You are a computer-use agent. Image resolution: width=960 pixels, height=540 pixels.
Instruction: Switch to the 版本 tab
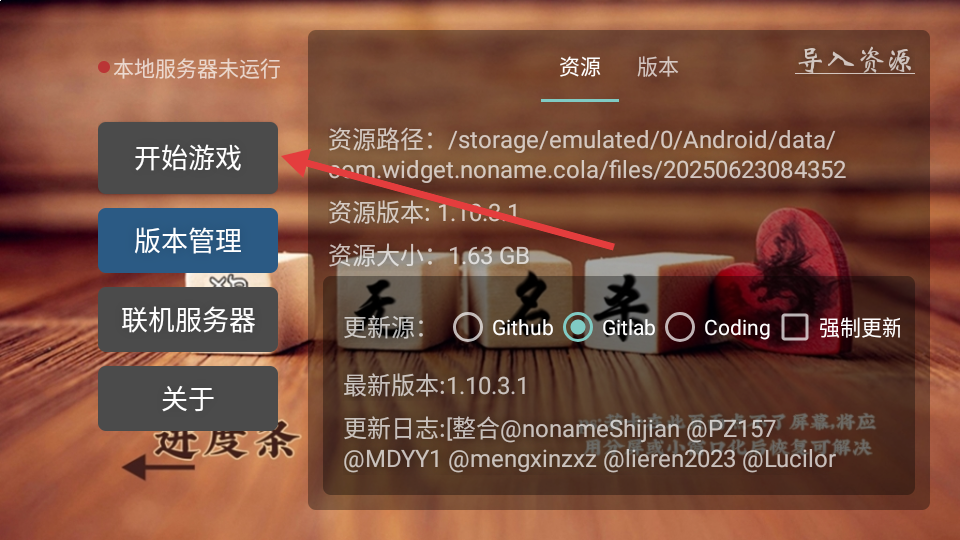658,67
